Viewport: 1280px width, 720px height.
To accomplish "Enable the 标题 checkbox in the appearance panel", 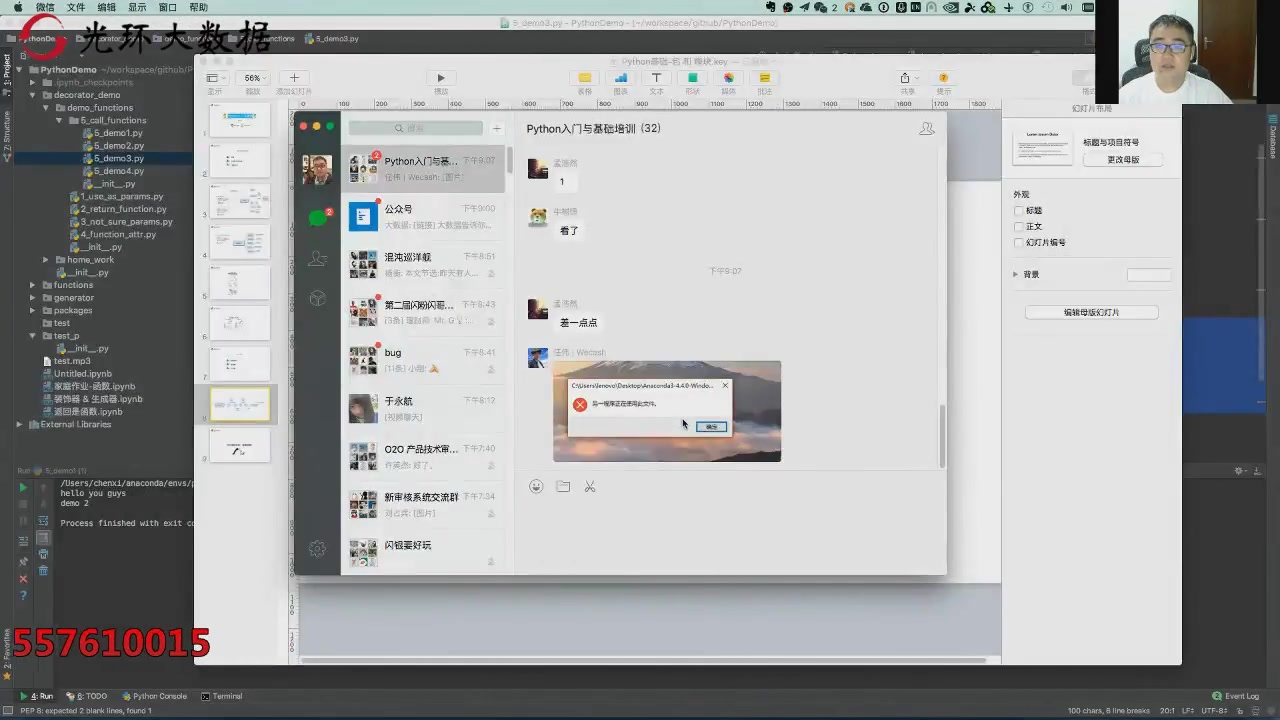I will [1019, 210].
